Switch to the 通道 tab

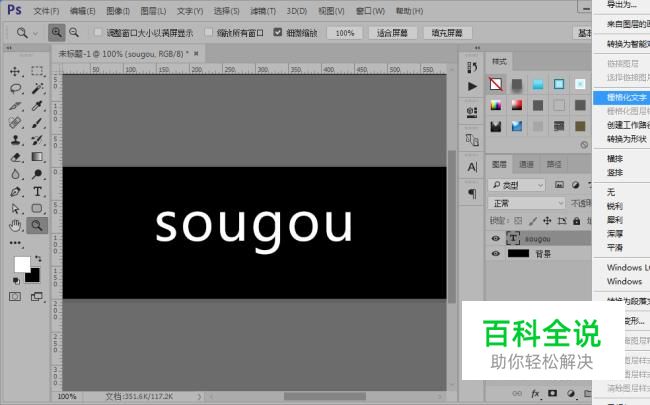(526, 165)
